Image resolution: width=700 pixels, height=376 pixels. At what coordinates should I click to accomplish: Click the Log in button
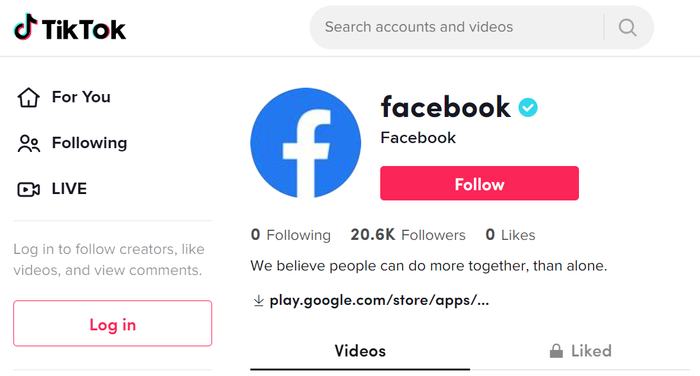click(112, 324)
